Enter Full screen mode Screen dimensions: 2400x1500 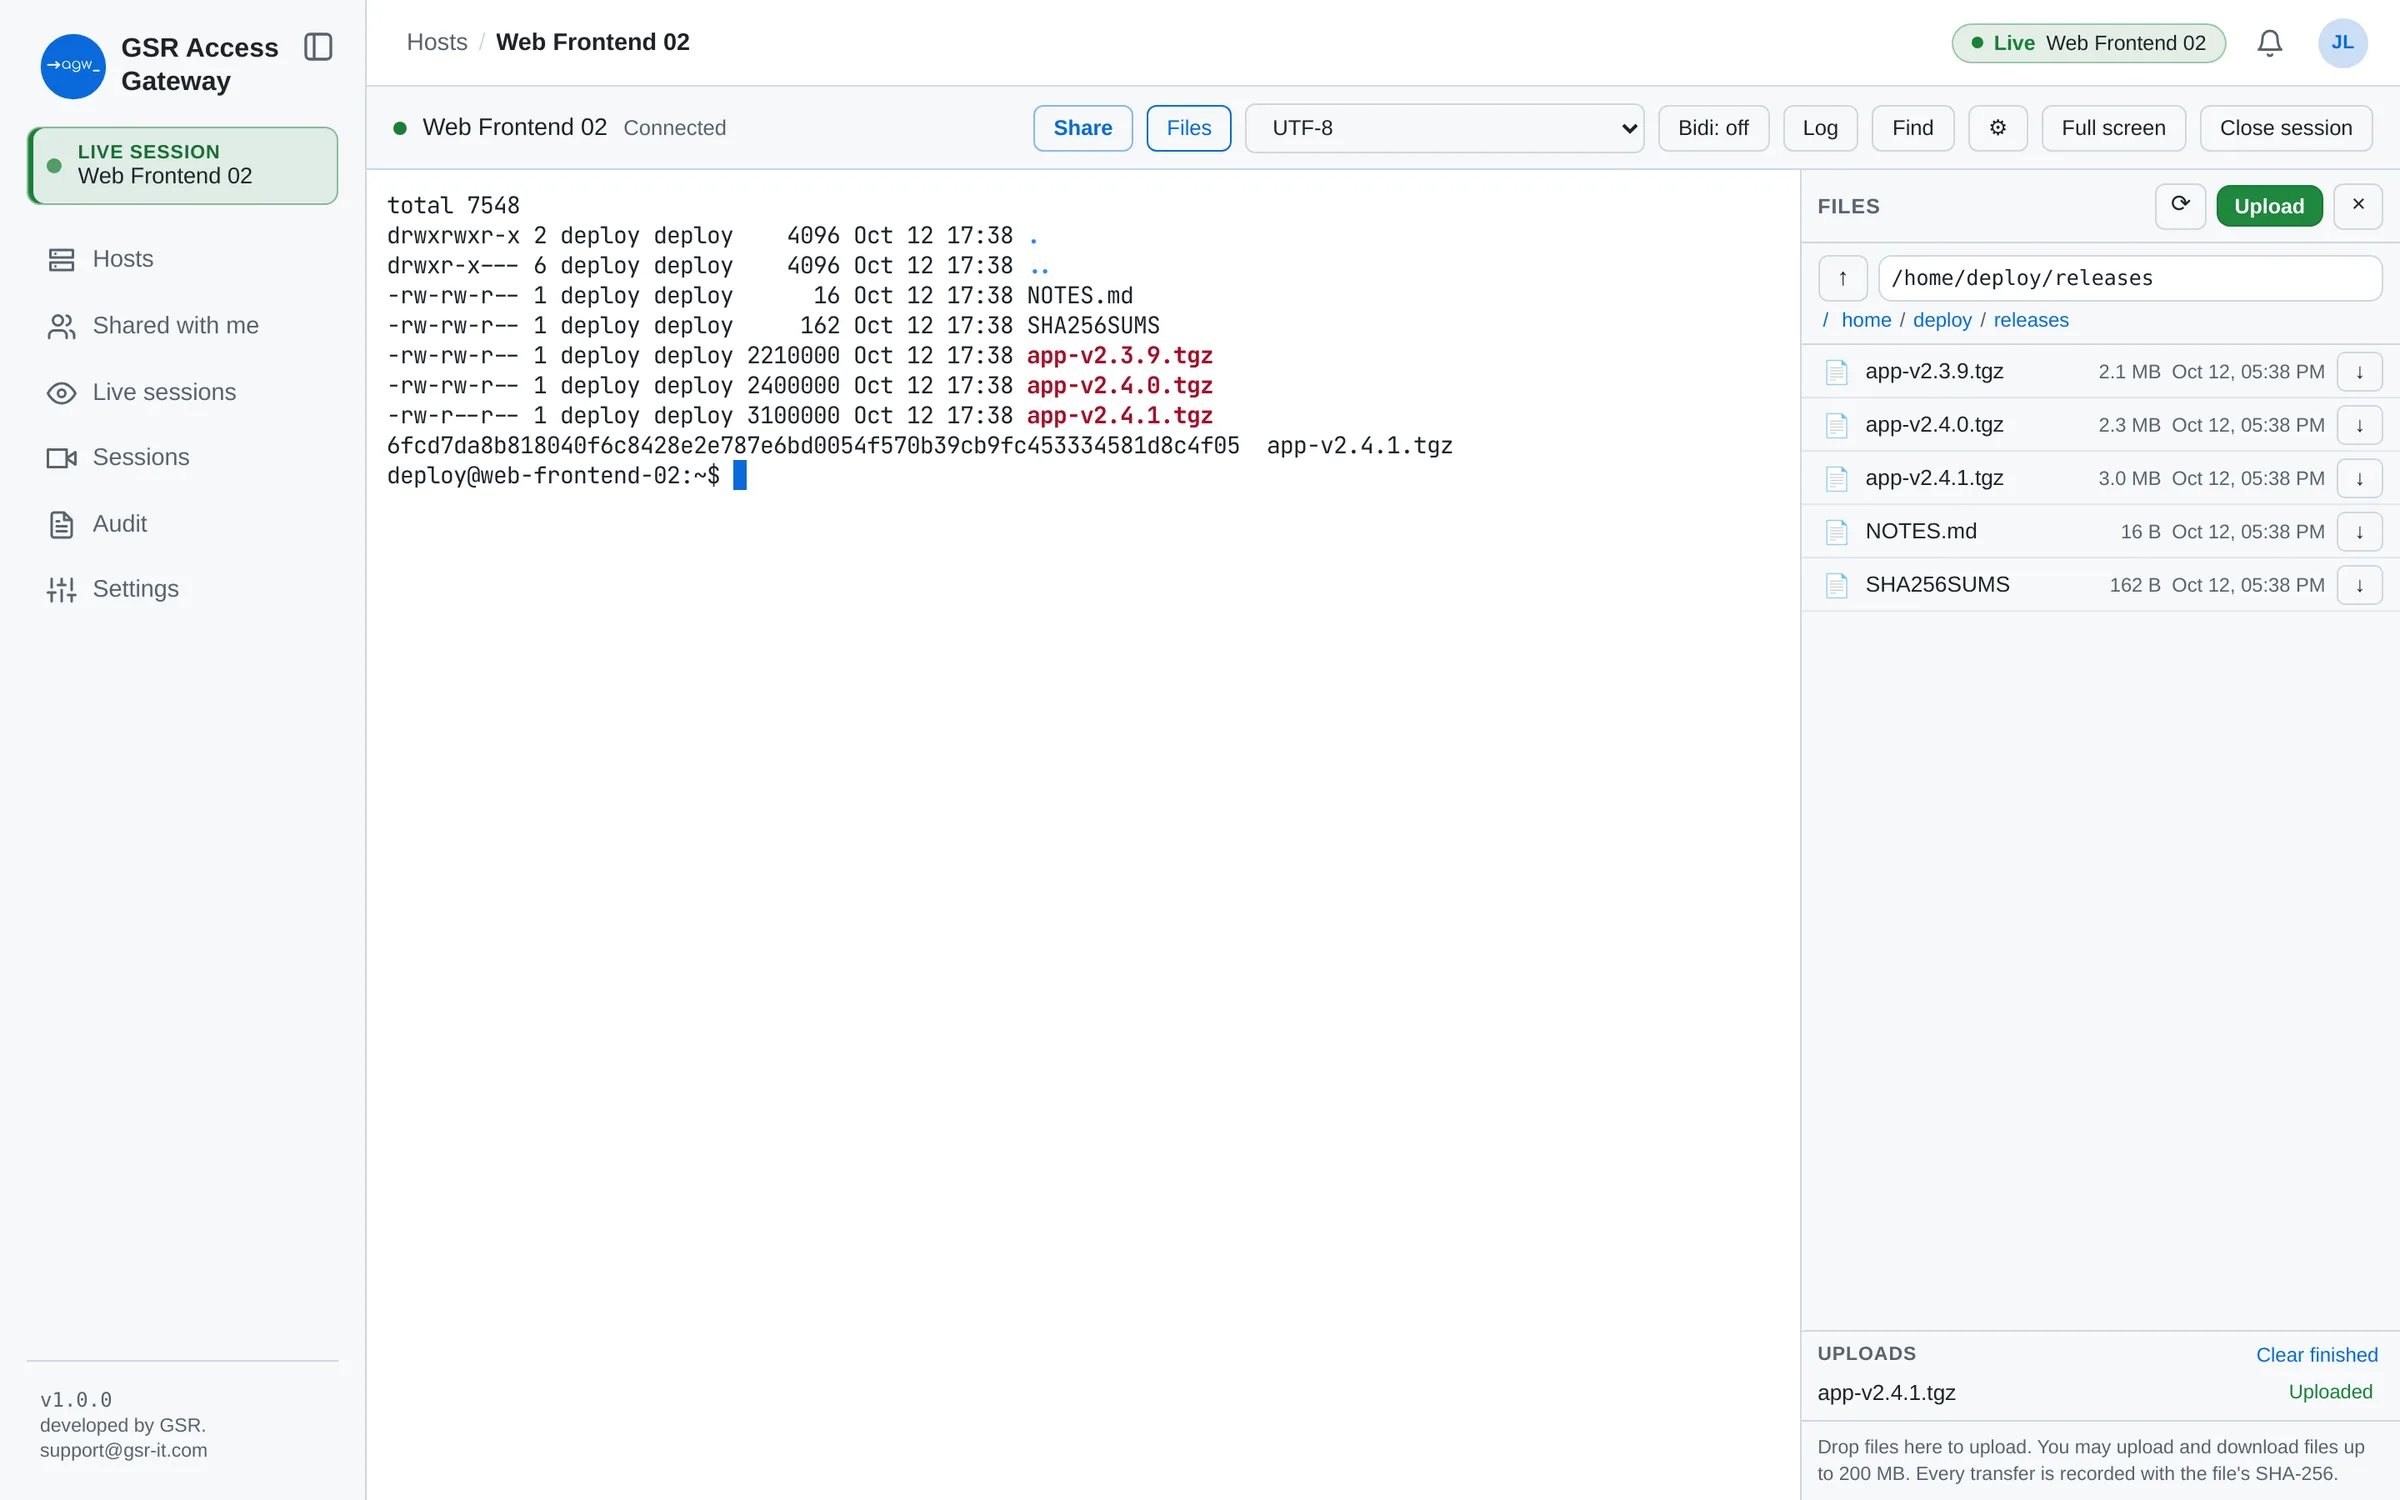pyautogui.click(x=2113, y=128)
